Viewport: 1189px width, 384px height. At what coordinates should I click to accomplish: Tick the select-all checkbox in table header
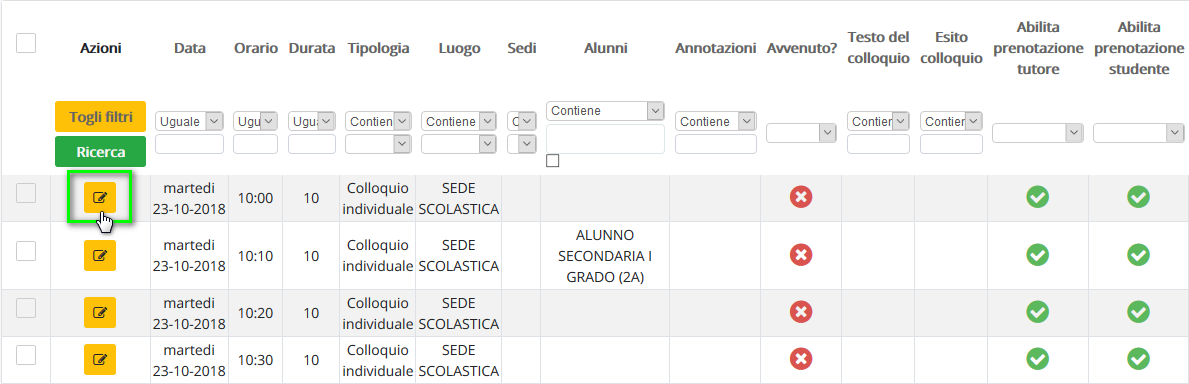tap(26, 43)
